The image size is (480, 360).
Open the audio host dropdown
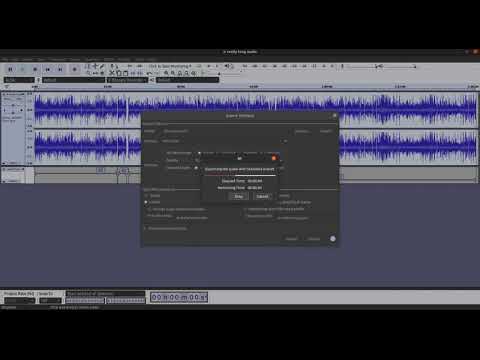pos(19,80)
